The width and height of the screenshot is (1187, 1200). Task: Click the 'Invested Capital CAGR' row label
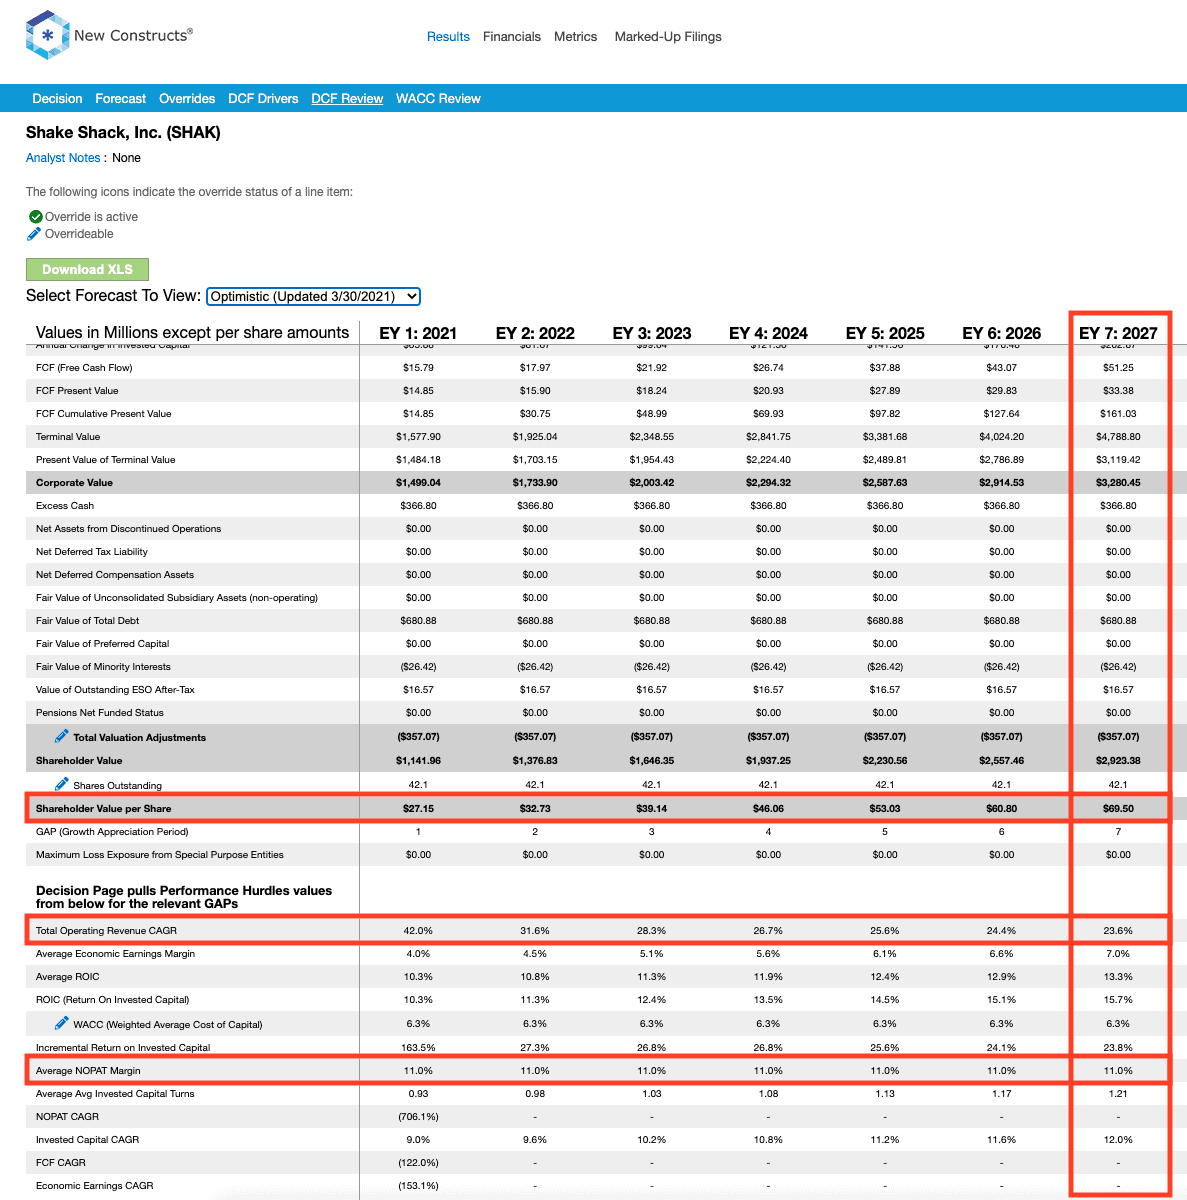[x=88, y=1140]
